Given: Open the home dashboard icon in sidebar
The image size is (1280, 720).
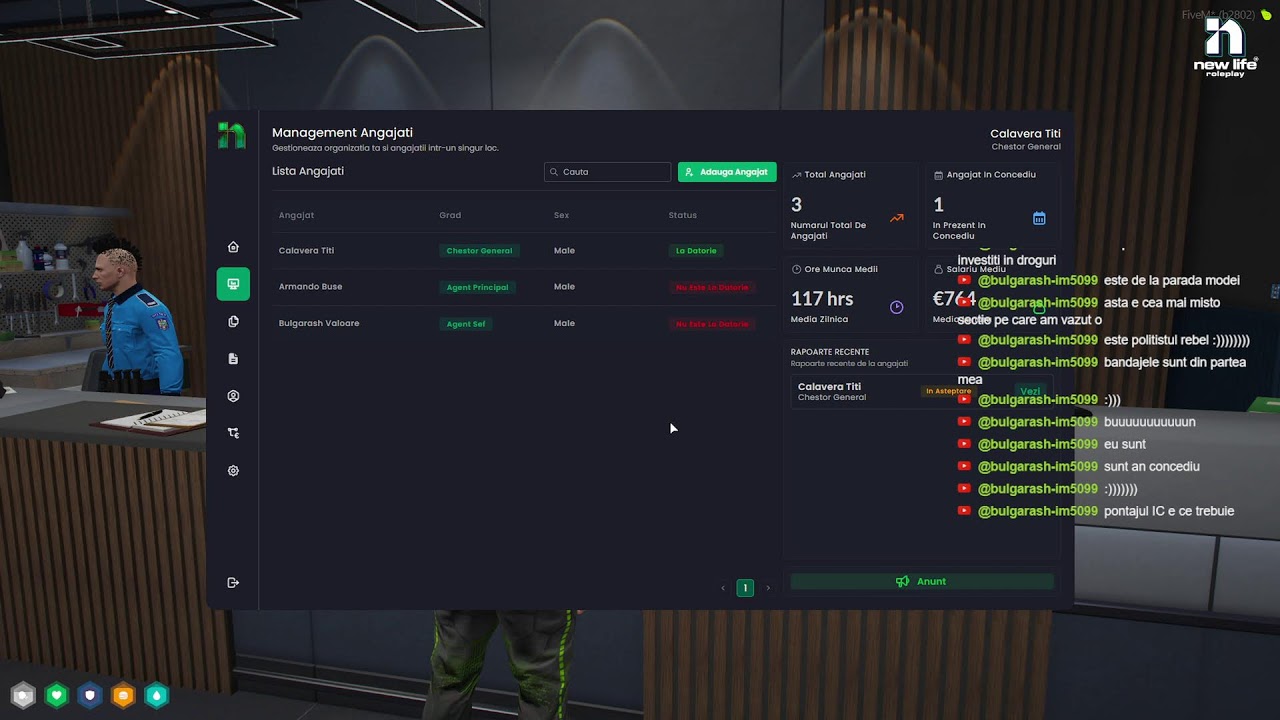Looking at the screenshot, I should click(233, 247).
